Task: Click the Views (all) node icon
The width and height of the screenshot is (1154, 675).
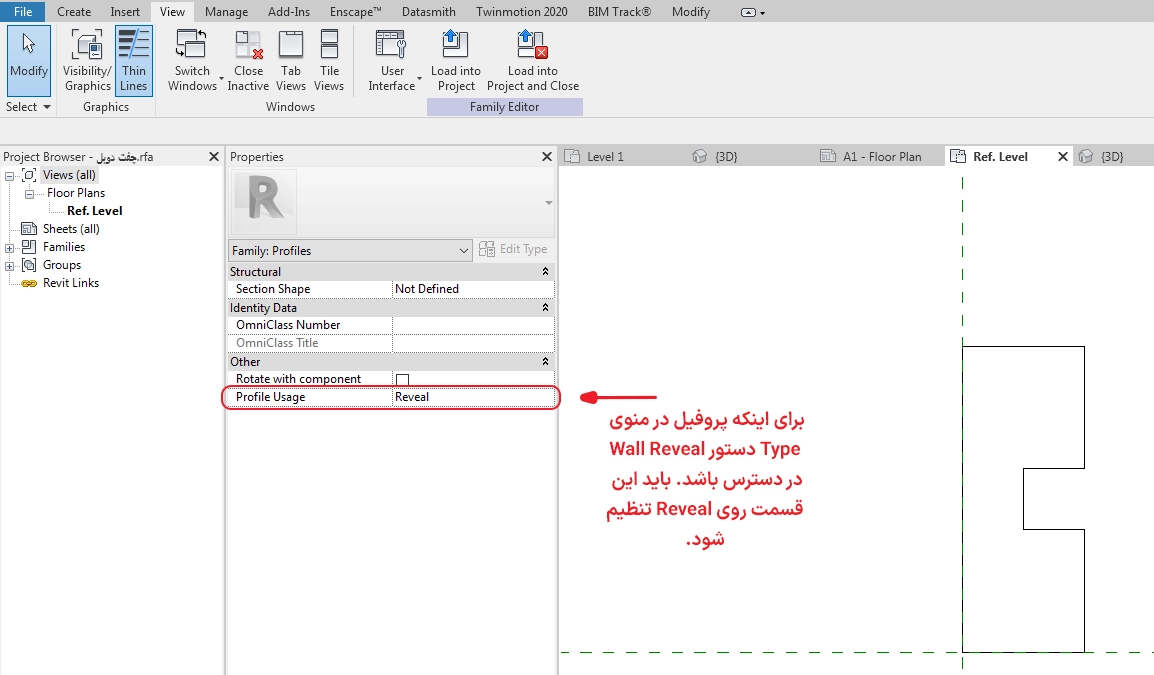Action: click(29, 175)
